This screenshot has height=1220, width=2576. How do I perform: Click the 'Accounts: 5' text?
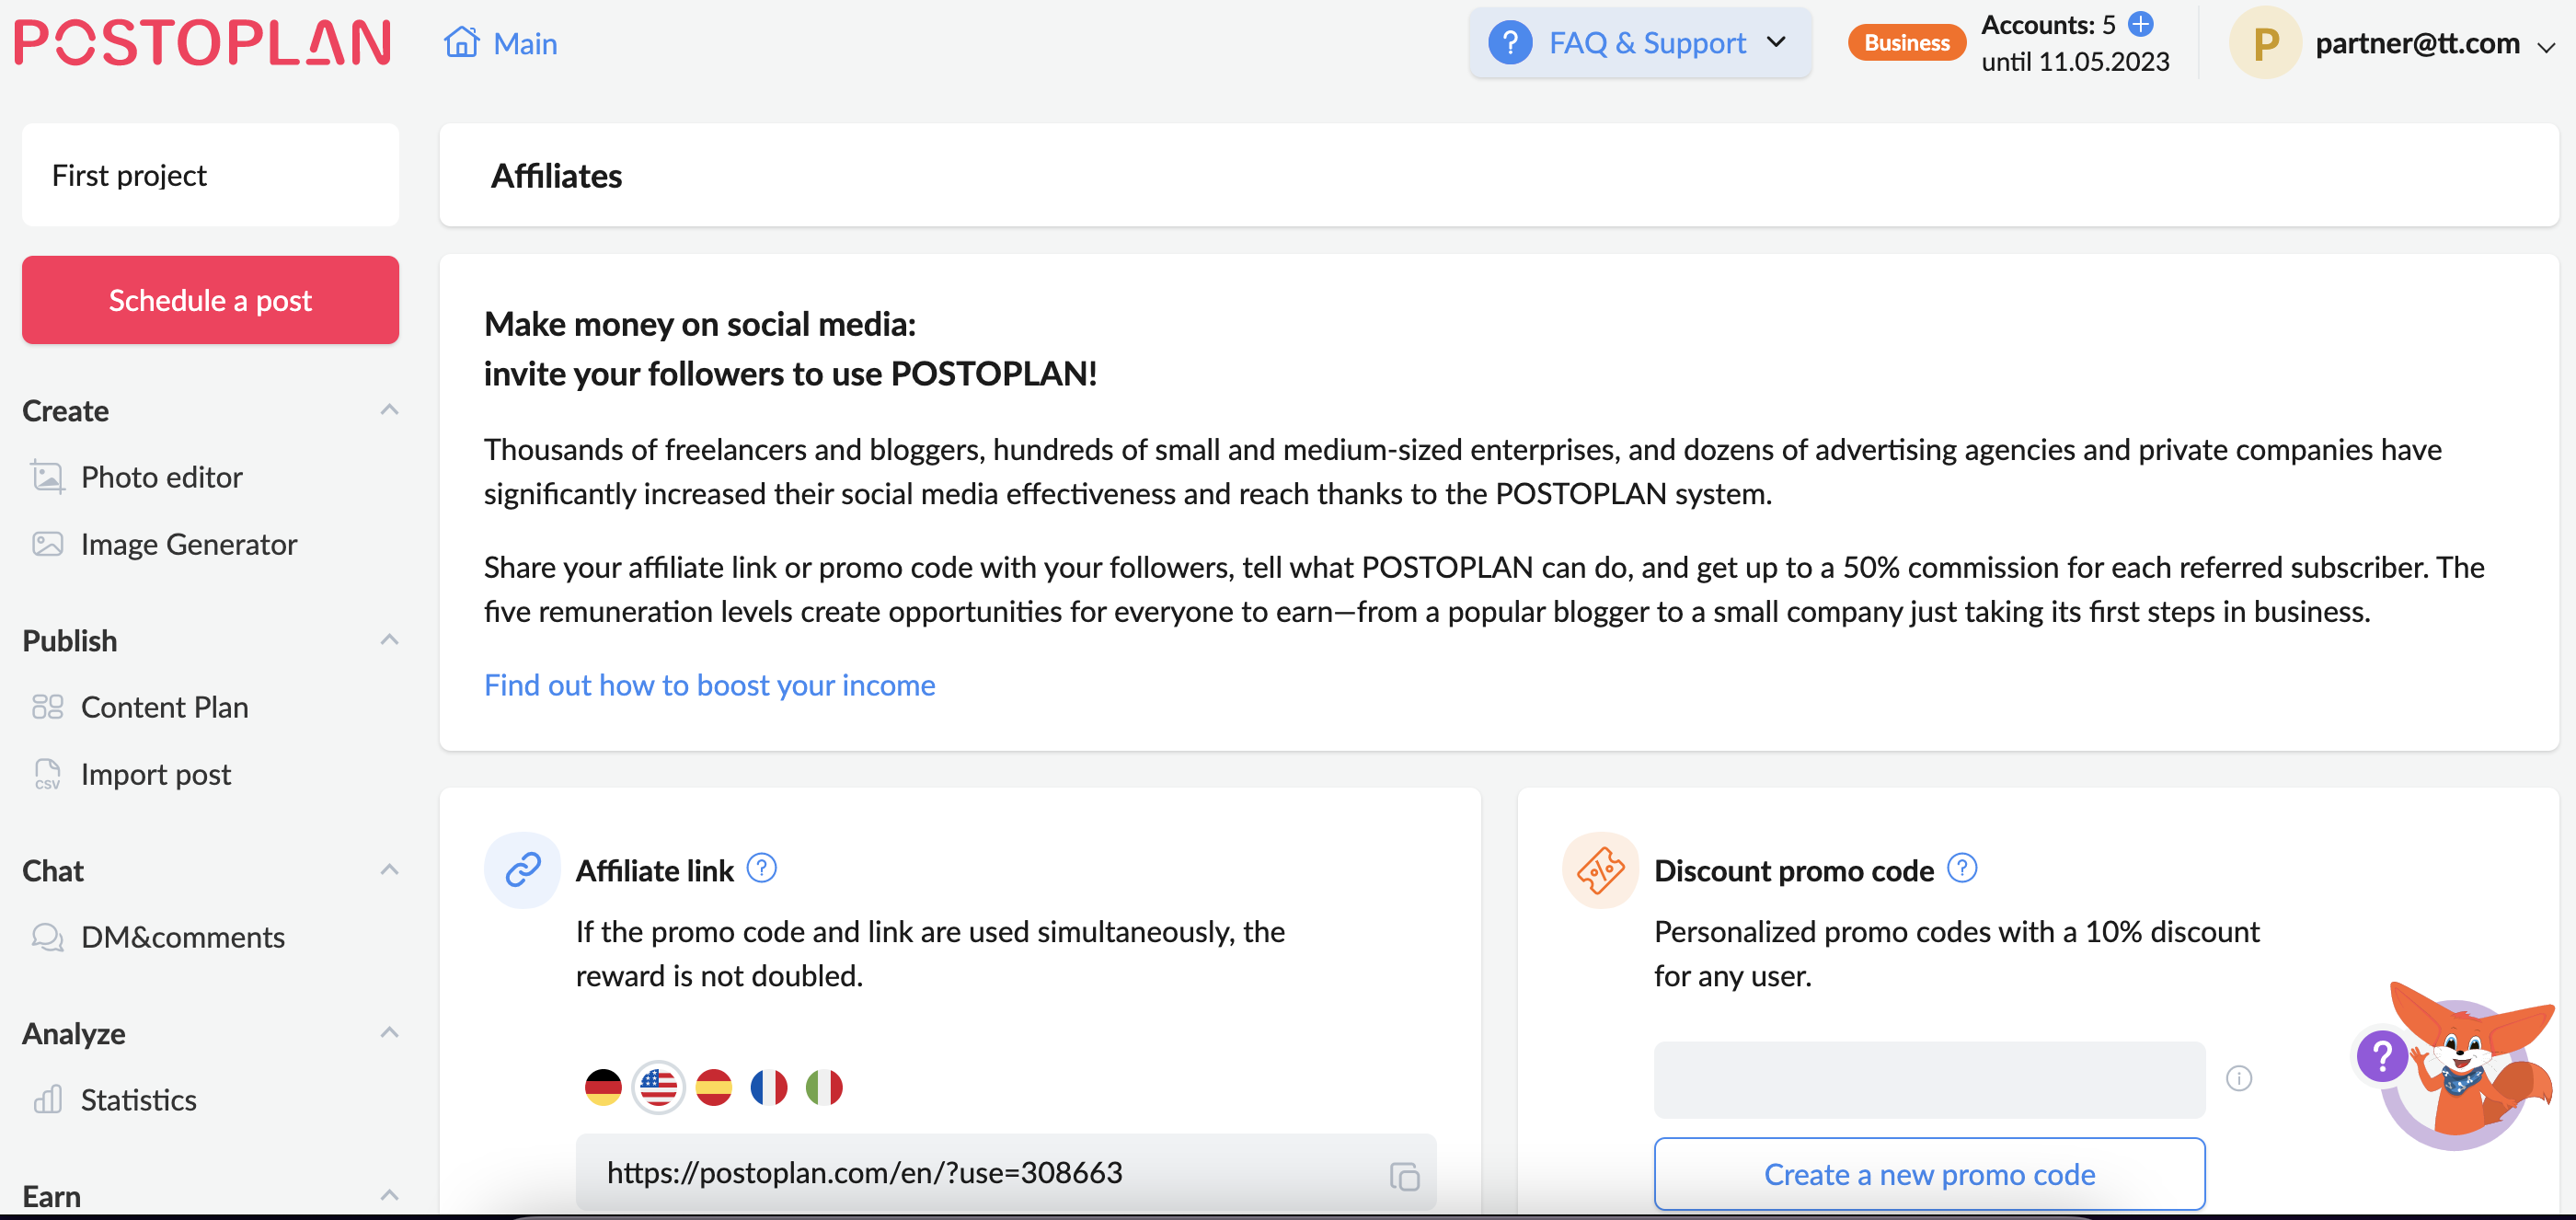click(x=2048, y=24)
